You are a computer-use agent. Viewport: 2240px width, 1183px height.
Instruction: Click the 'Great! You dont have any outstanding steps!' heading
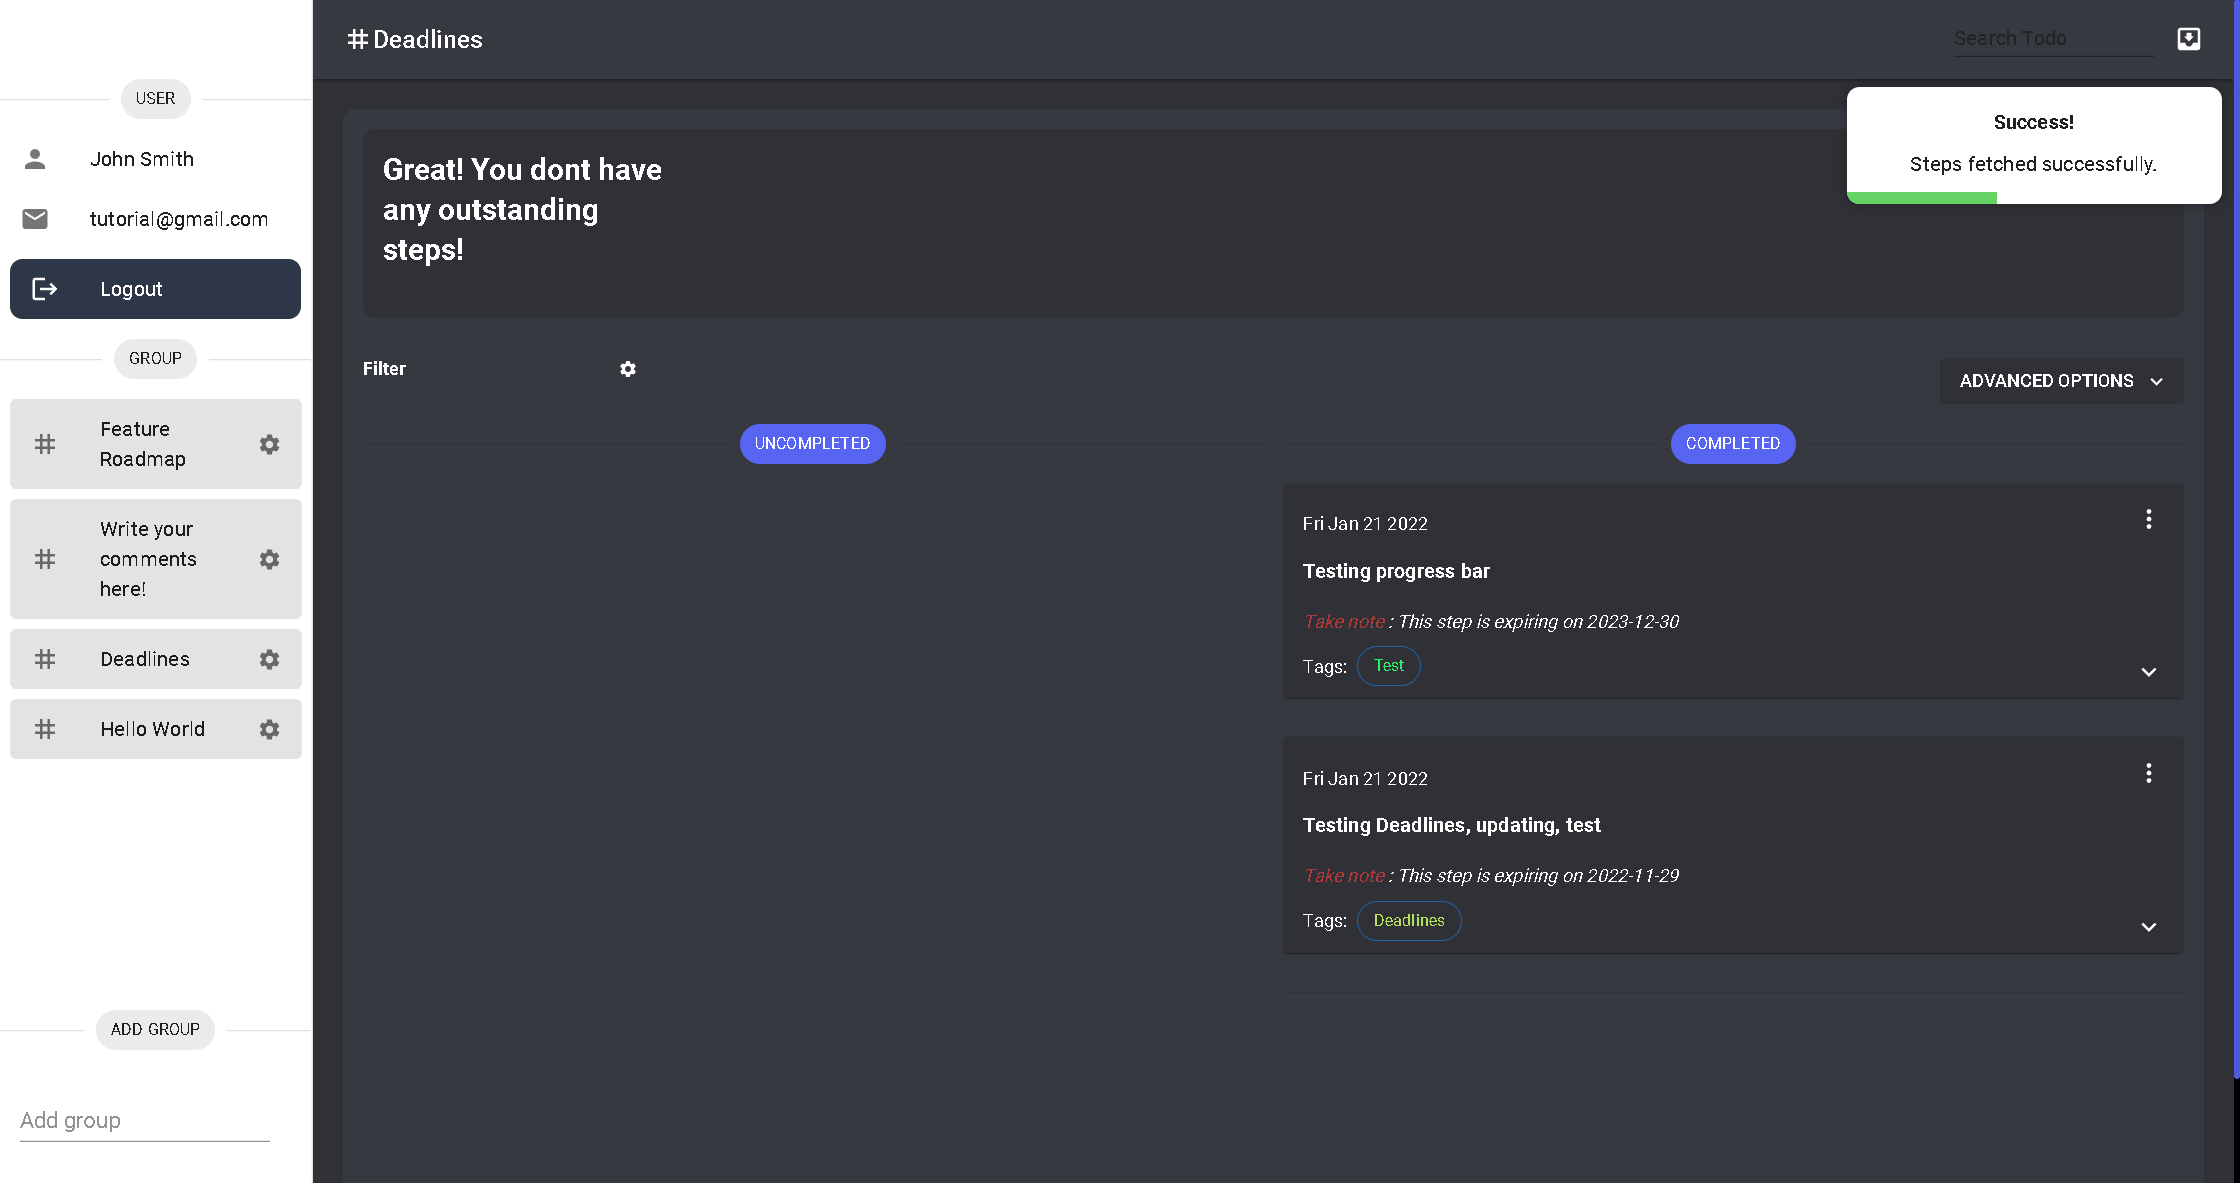click(522, 210)
